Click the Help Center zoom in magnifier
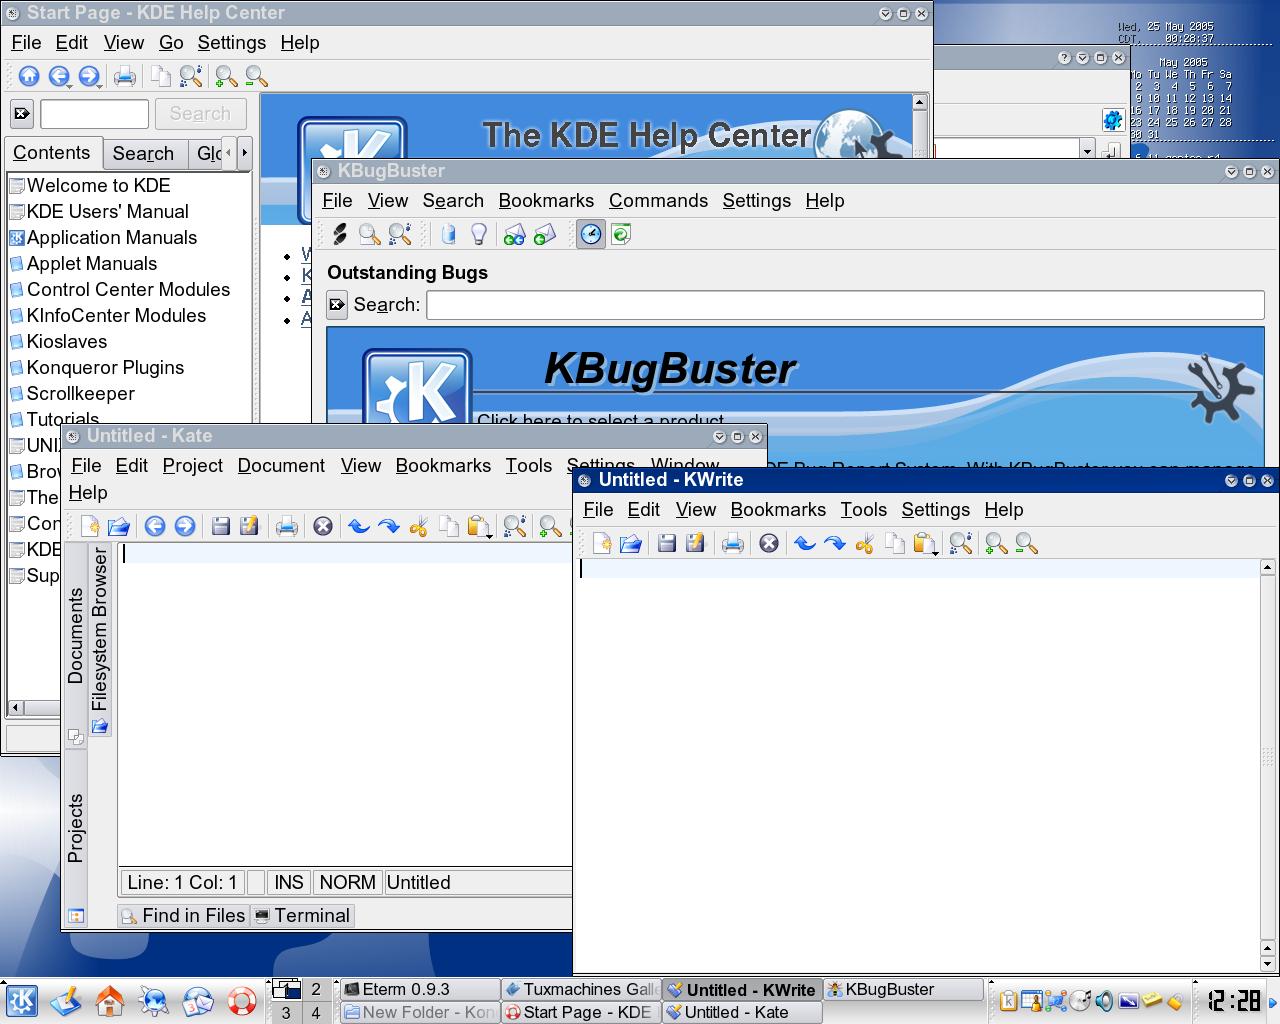The height and width of the screenshot is (1024, 1280). (x=226, y=76)
